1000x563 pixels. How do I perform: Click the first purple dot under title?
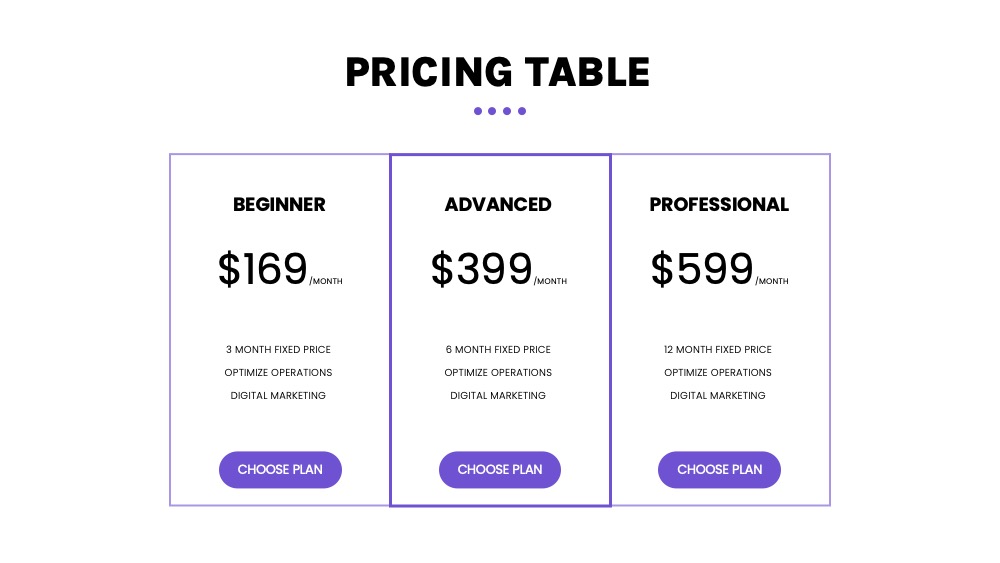(x=478, y=111)
